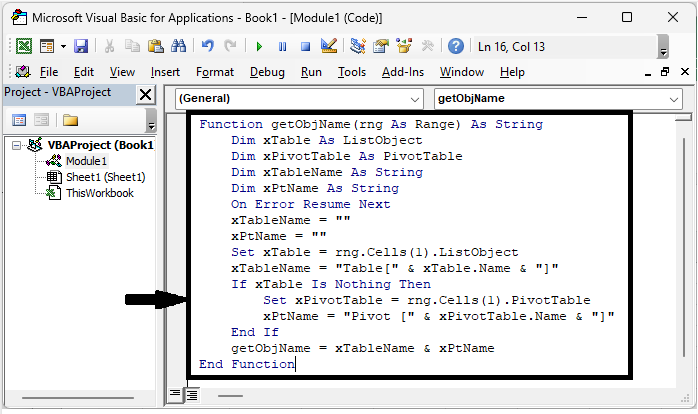Click 'If xTable Is Nothing Then' line
The image size is (698, 414).
tap(331, 284)
